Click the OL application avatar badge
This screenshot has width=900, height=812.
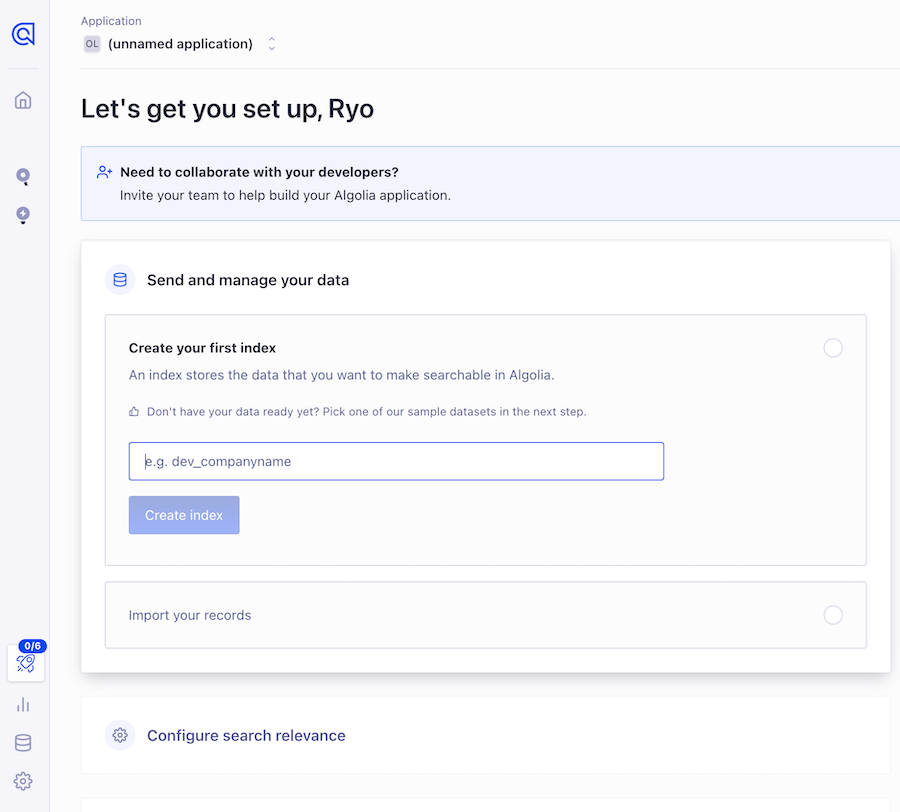[x=92, y=44]
